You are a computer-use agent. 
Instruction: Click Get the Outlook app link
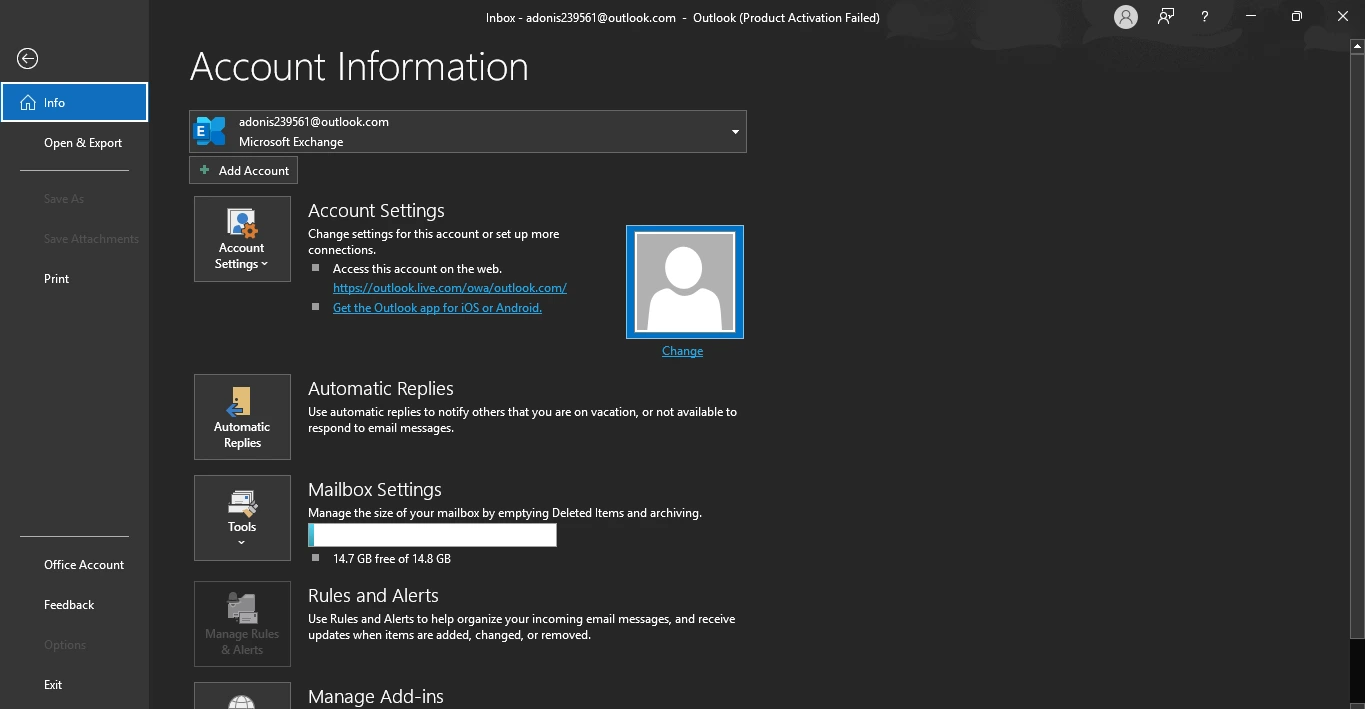click(x=437, y=308)
